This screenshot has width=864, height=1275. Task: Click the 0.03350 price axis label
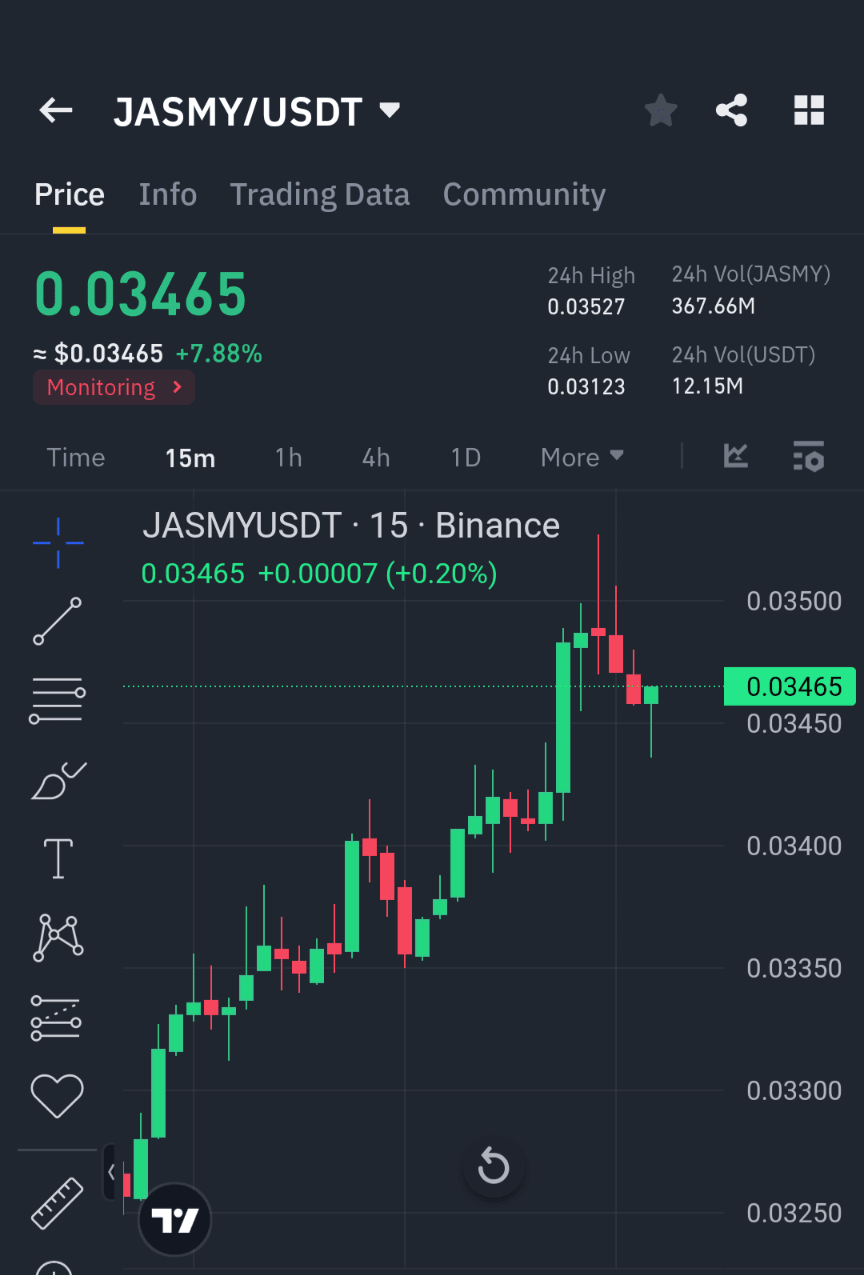795,968
